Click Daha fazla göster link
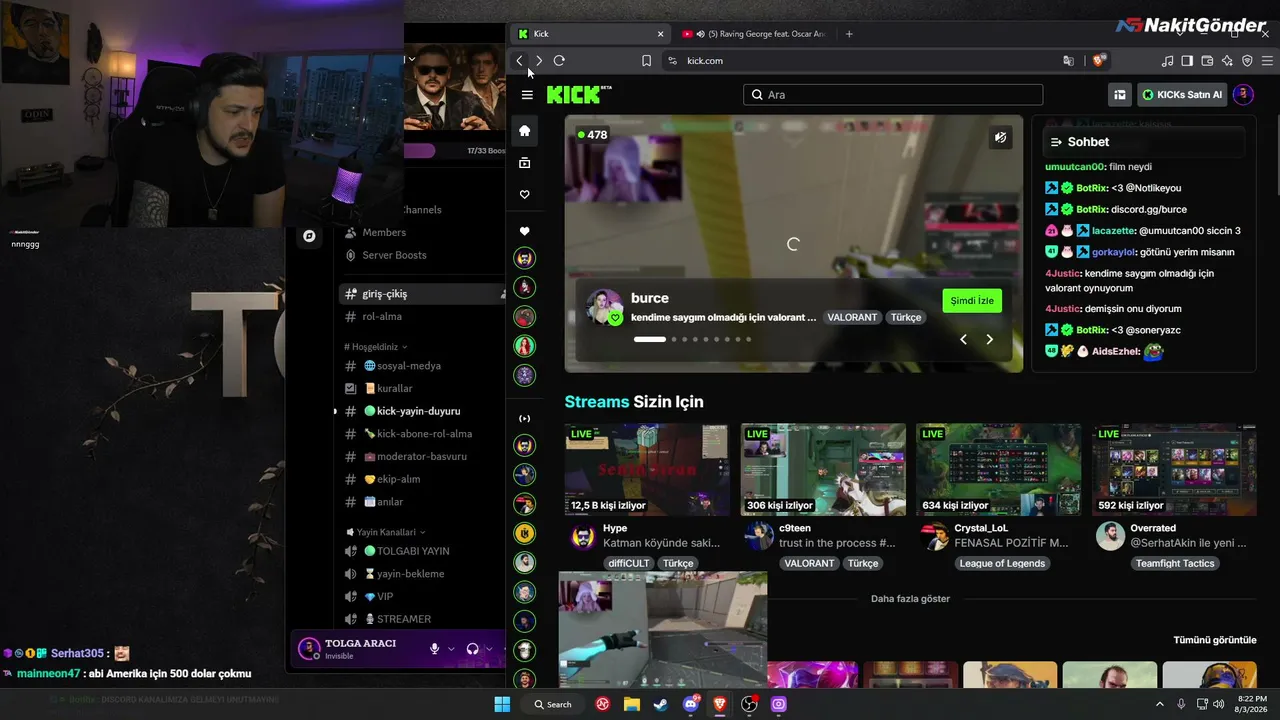 point(910,599)
